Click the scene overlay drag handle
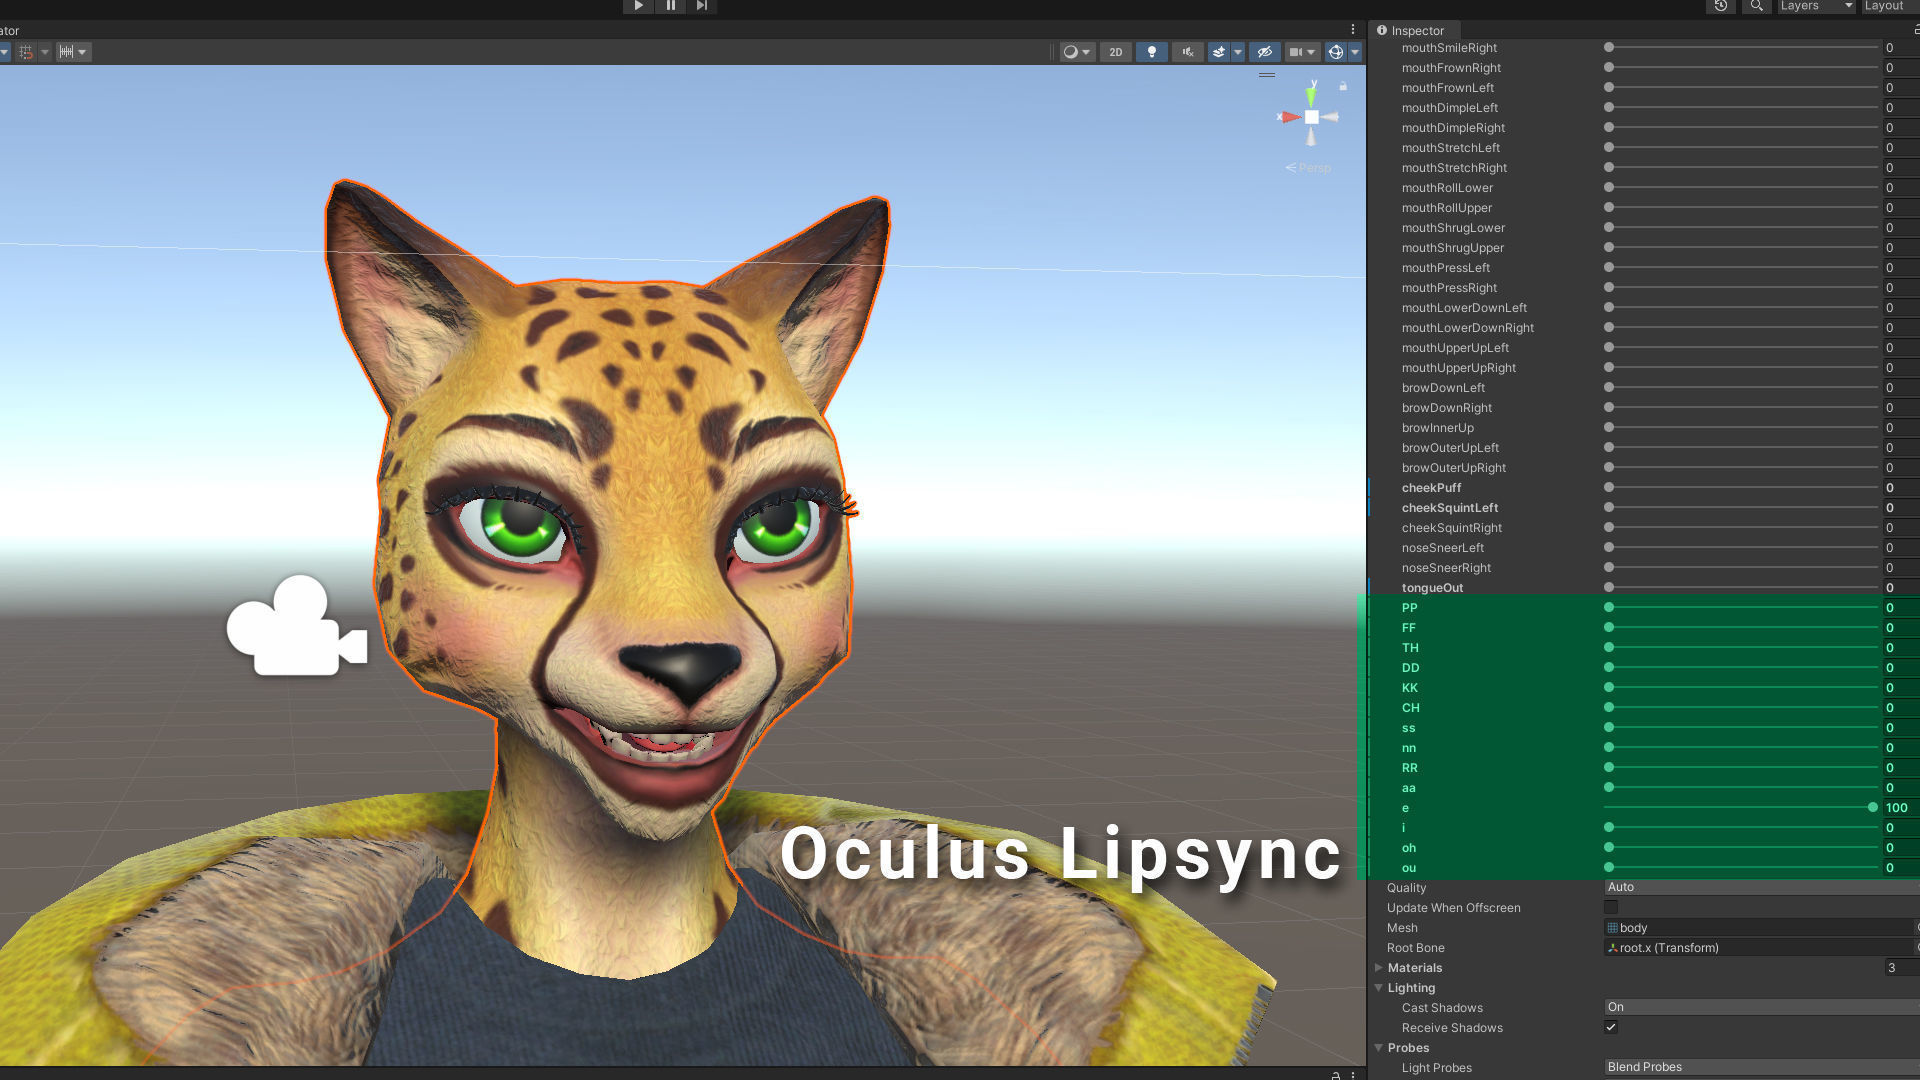This screenshot has height=1080, width=1920. [1267, 75]
